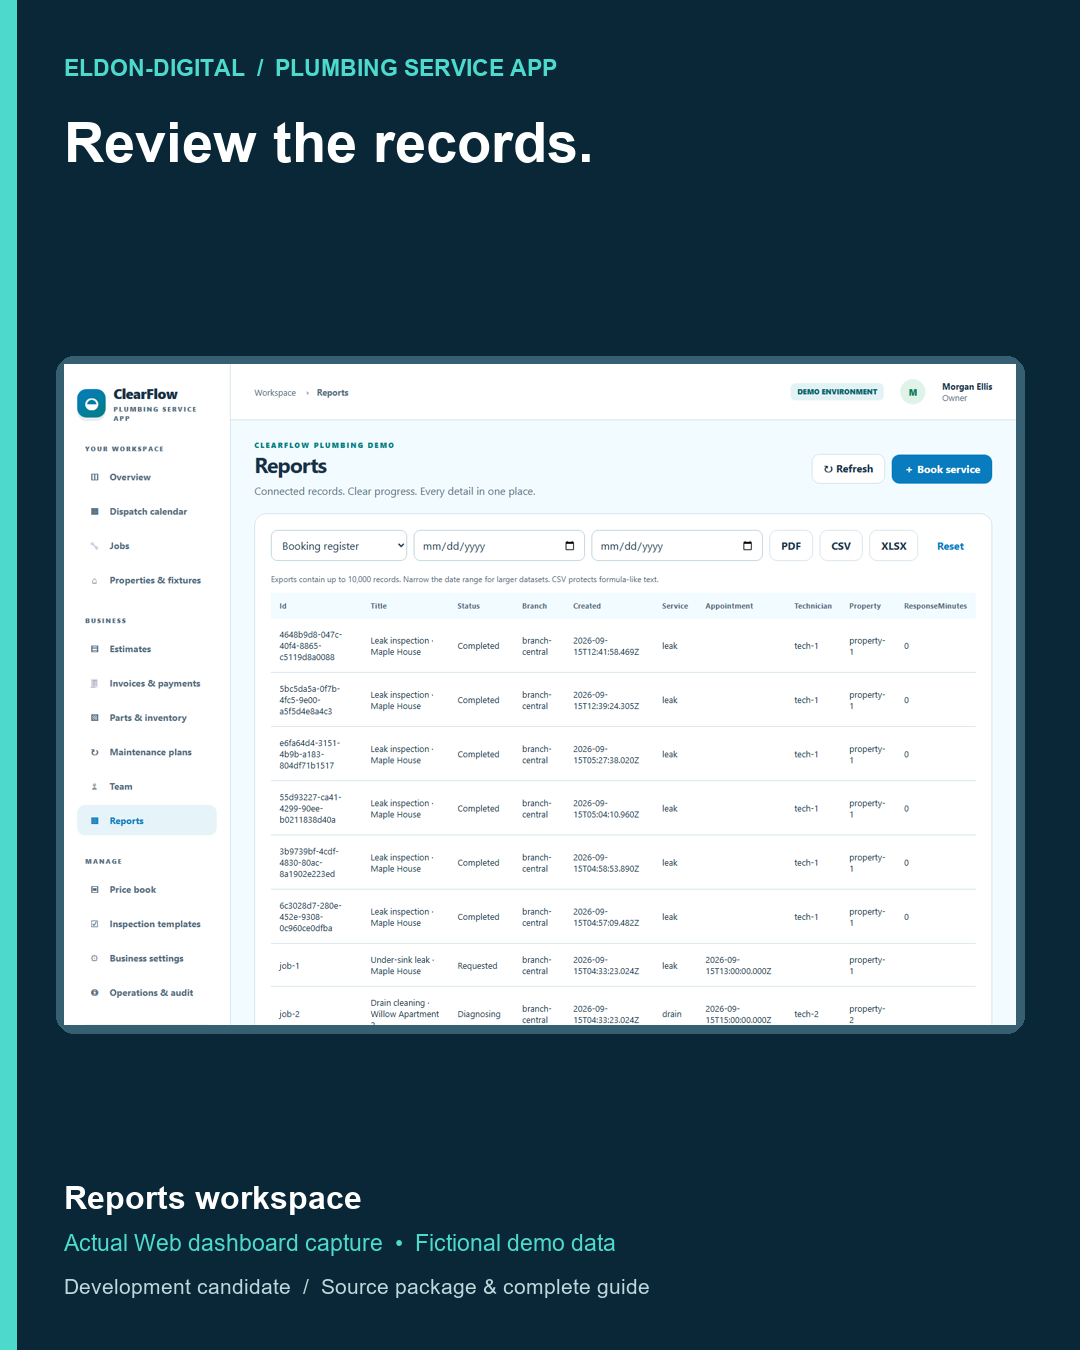
Task: Click the Morgan Ellis avatar
Action: pos(912,392)
